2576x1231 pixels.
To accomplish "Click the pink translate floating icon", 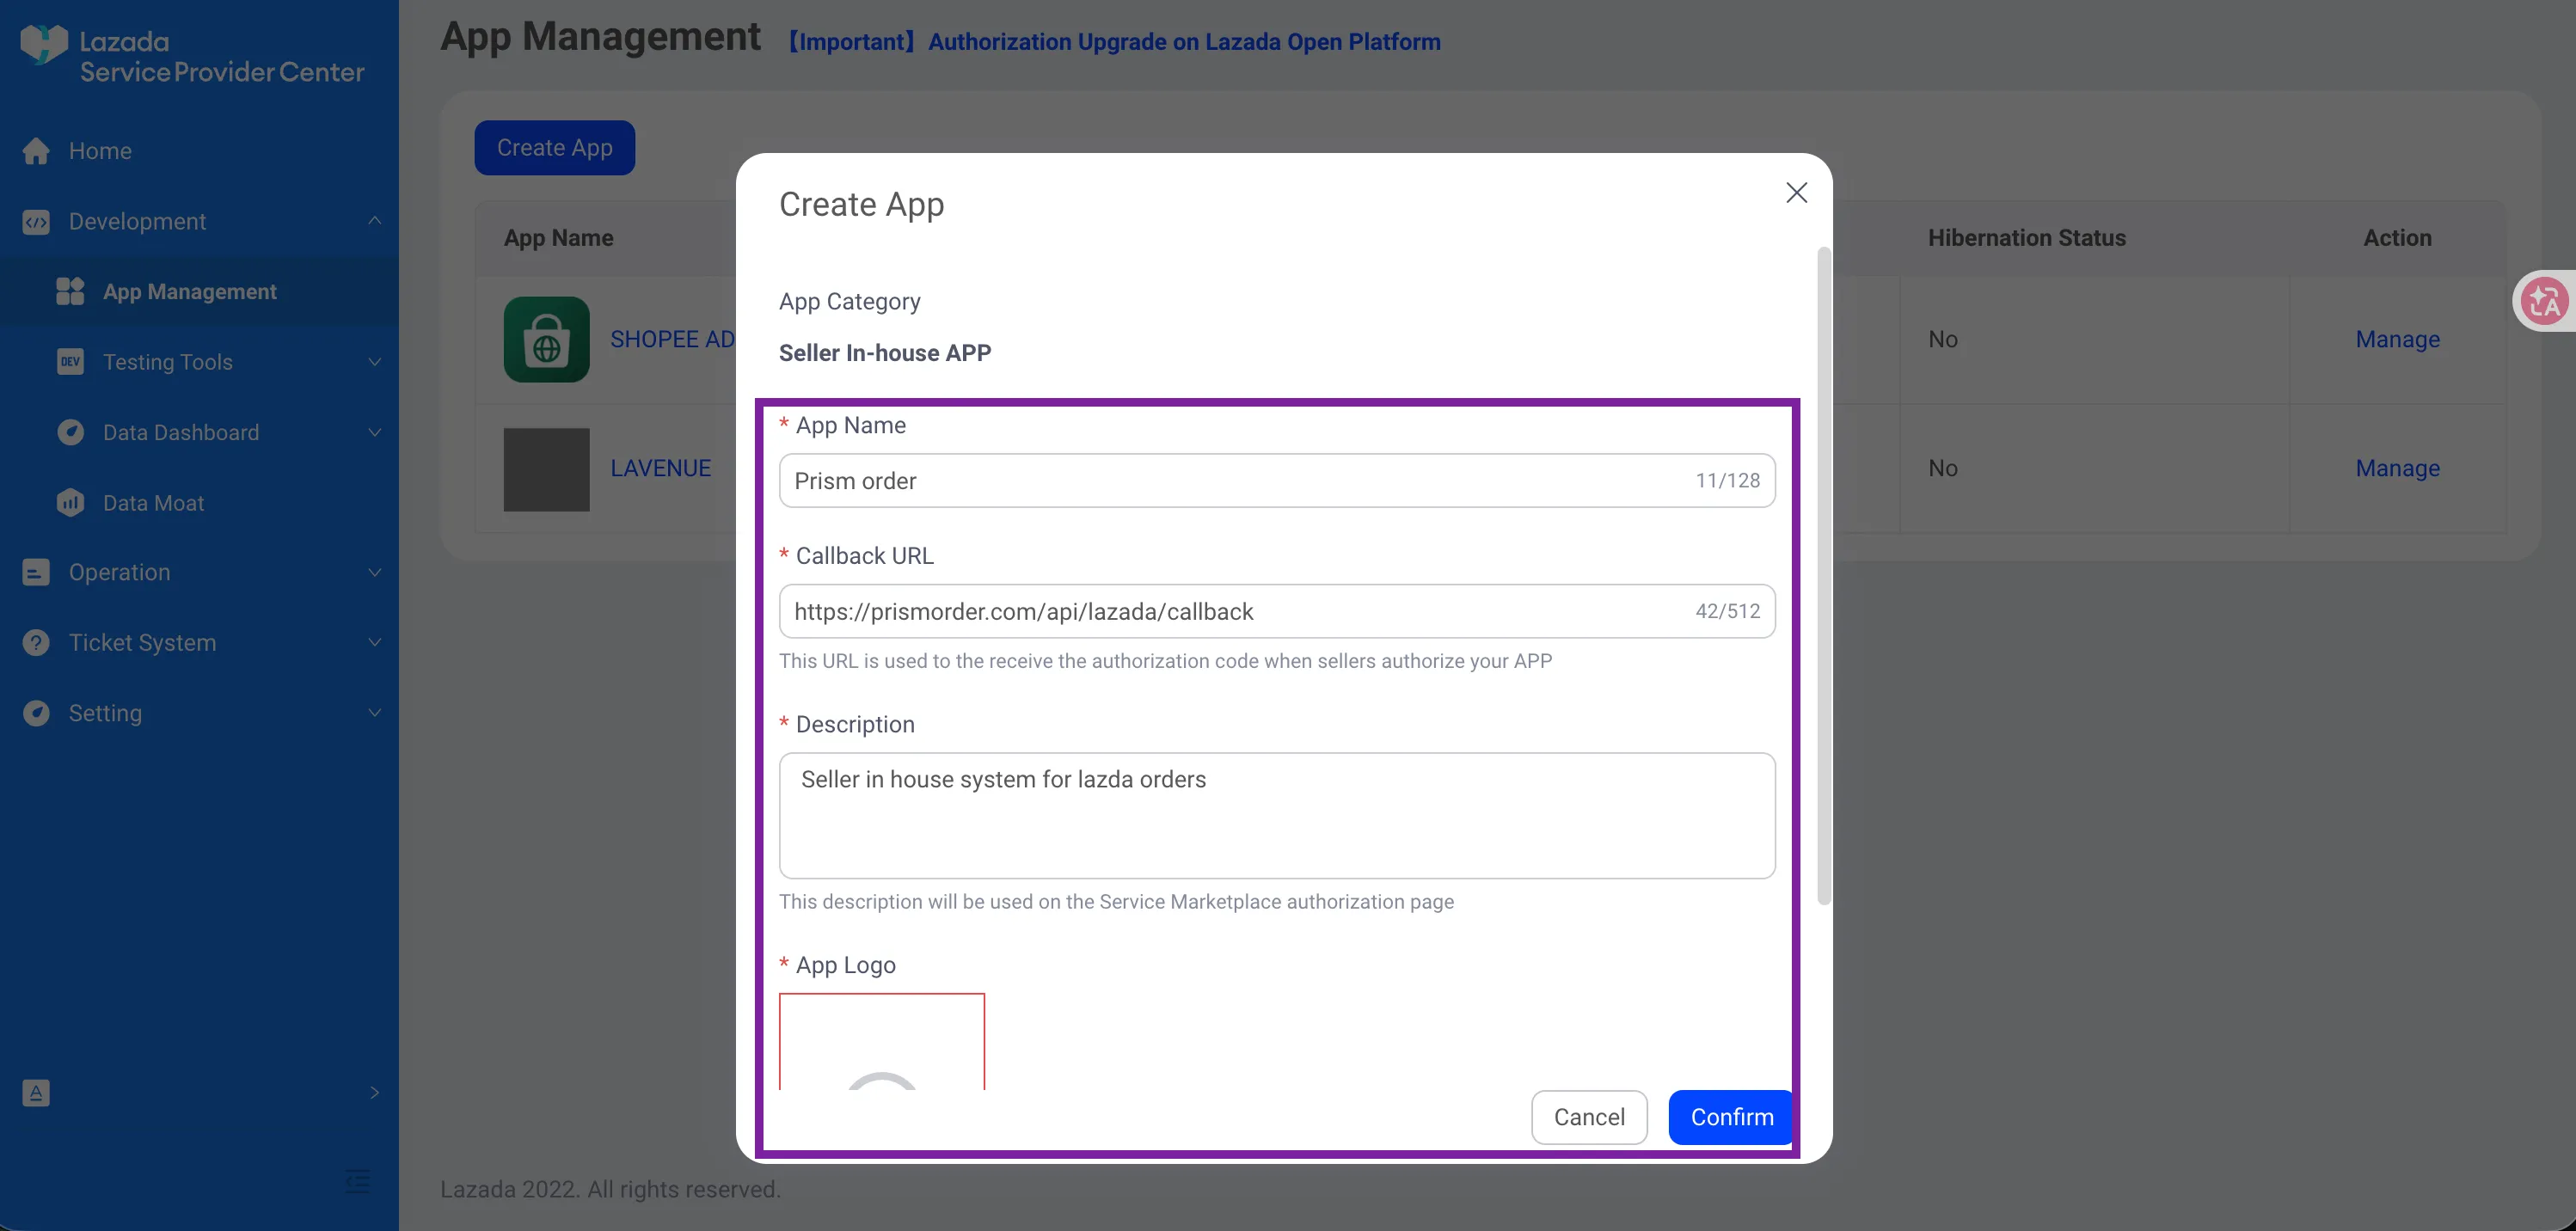I will click(2544, 301).
